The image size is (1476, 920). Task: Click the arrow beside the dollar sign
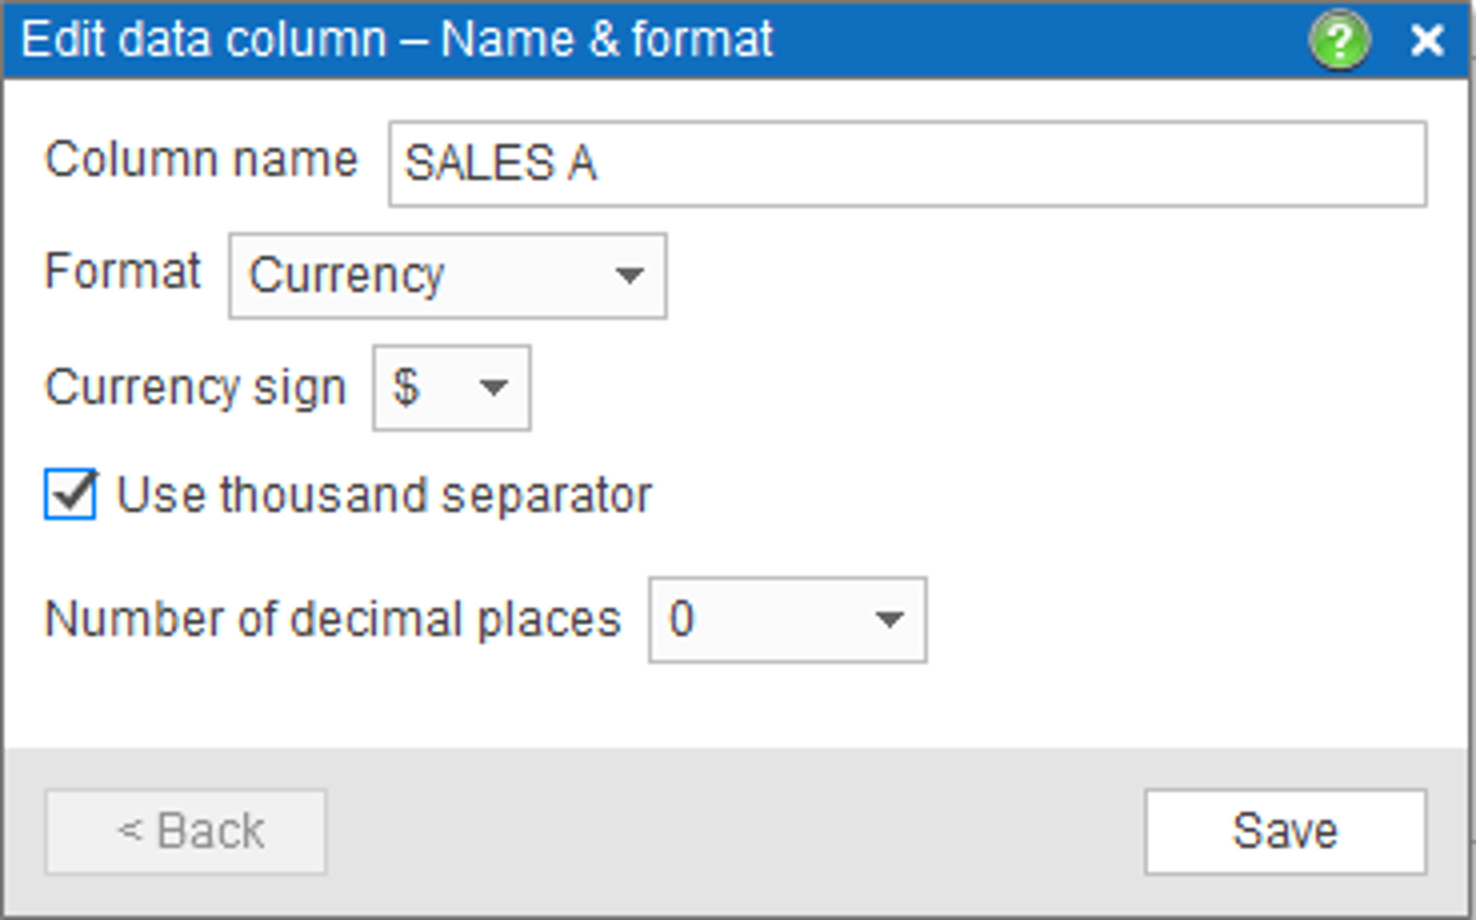tap(494, 388)
